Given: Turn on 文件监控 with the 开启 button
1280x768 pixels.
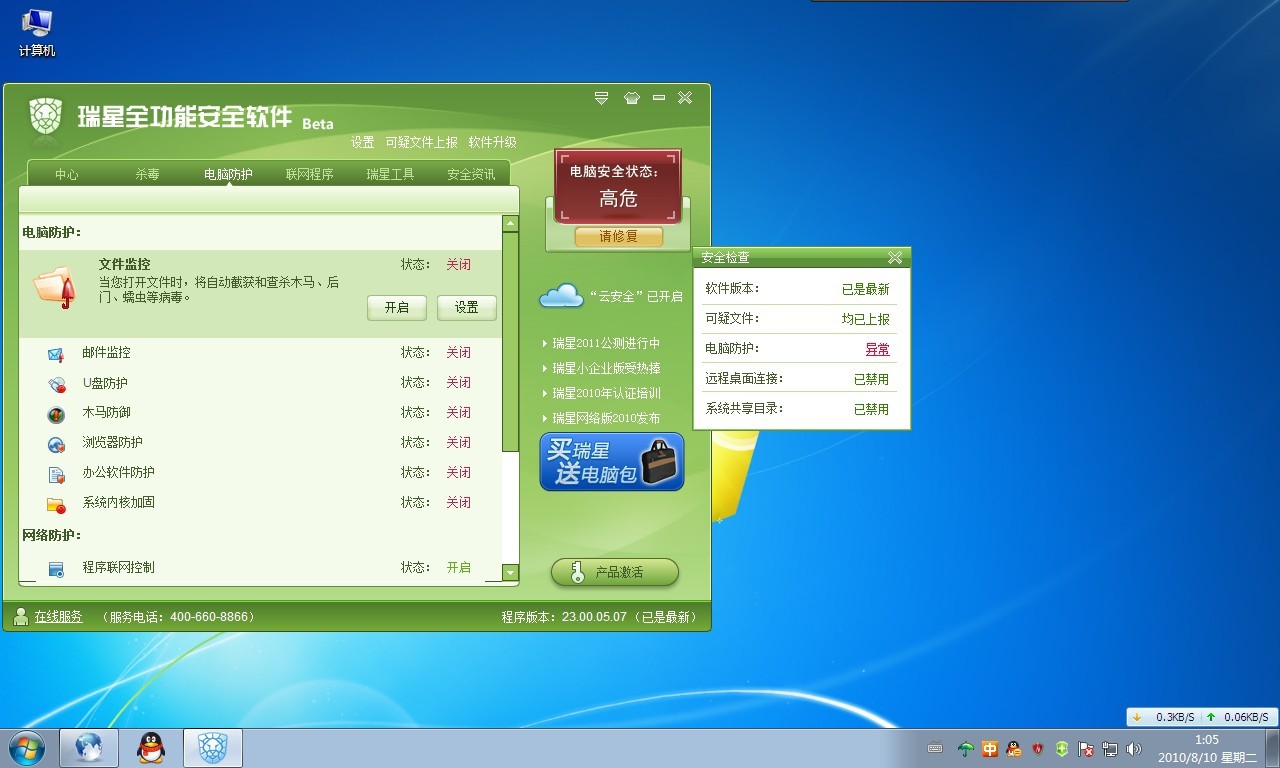Looking at the screenshot, I should point(397,308).
